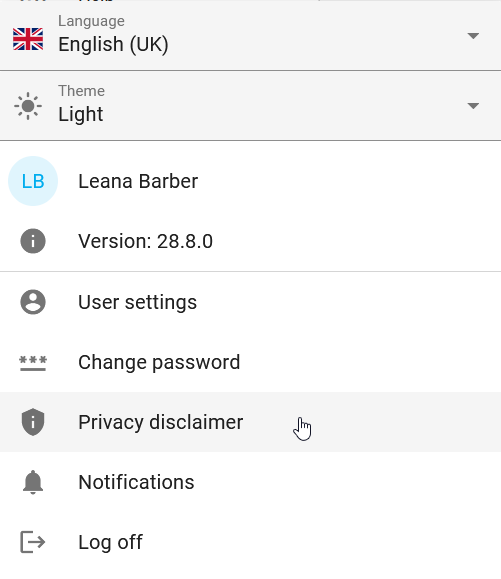Open Privacy disclaimer entry
Screen dimensions: 501x579
250,422
